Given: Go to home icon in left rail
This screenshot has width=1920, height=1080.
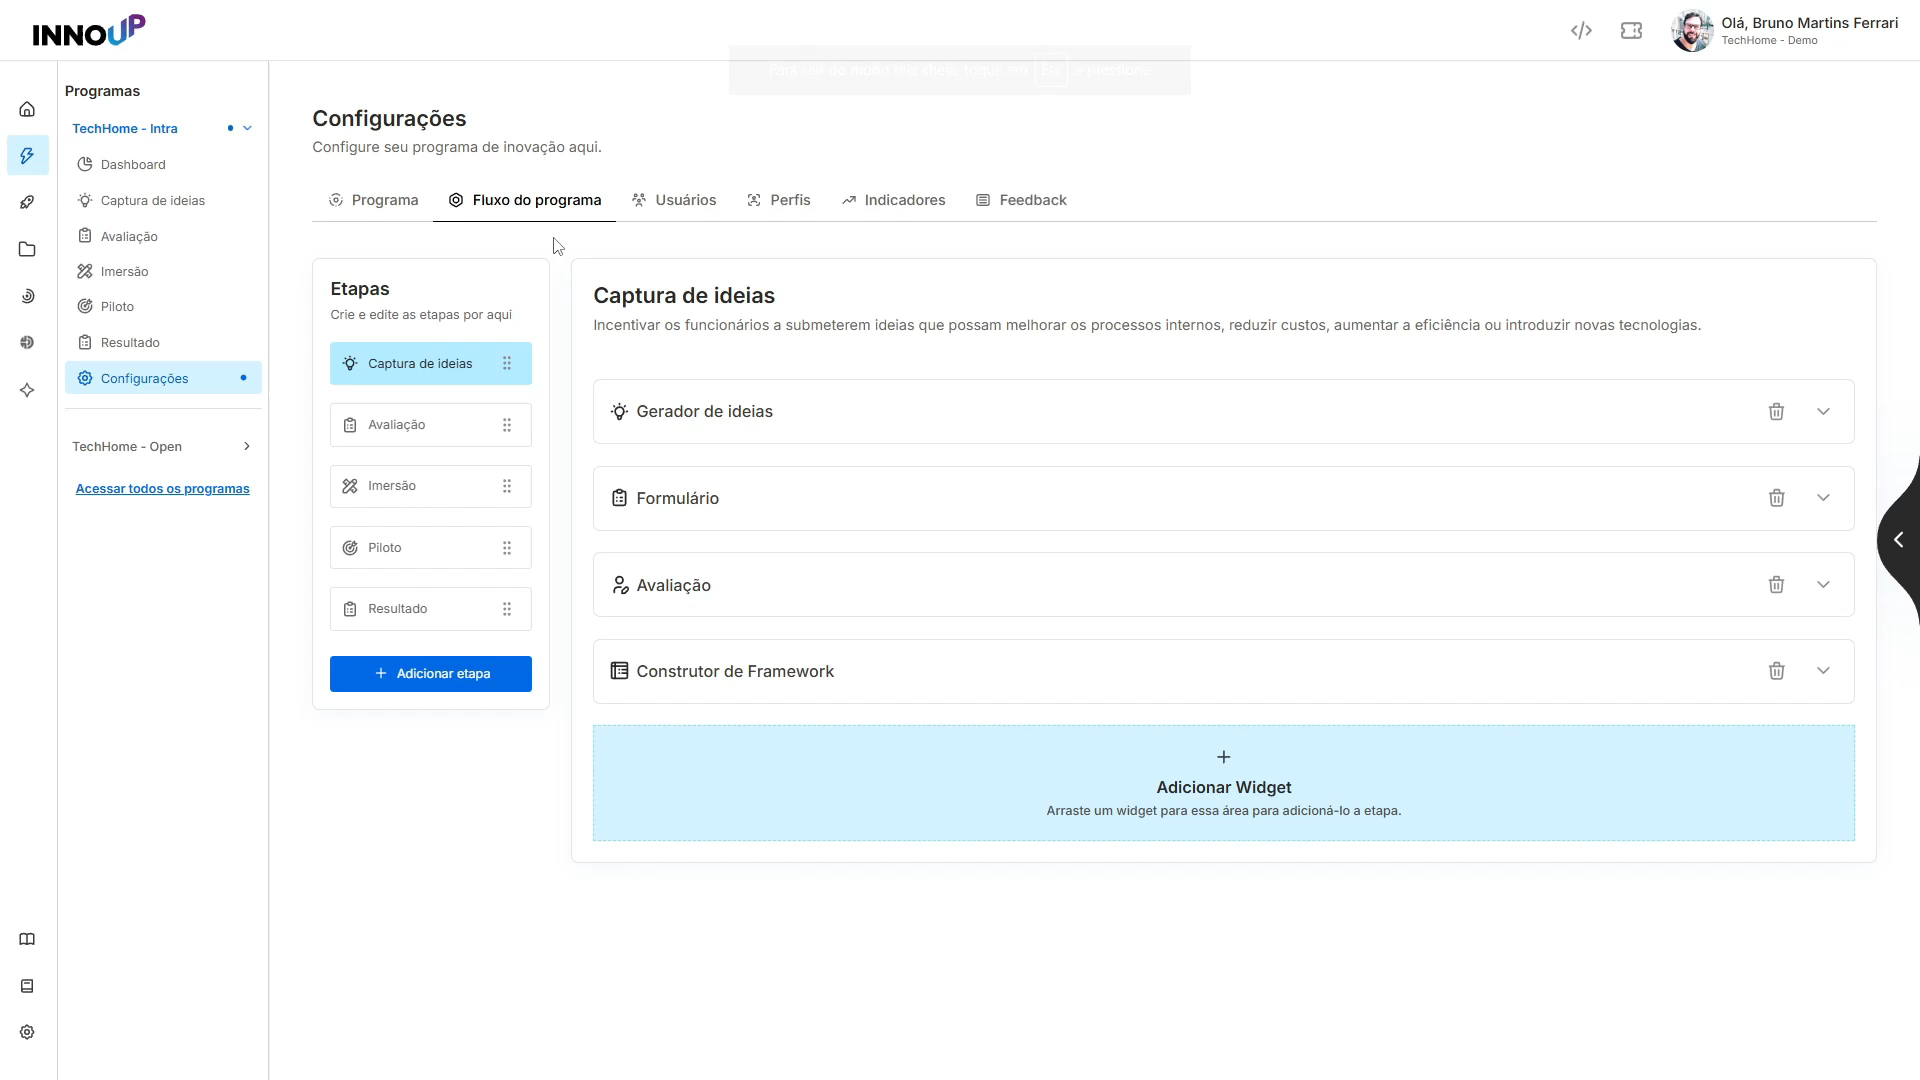Looking at the screenshot, I should (27, 109).
